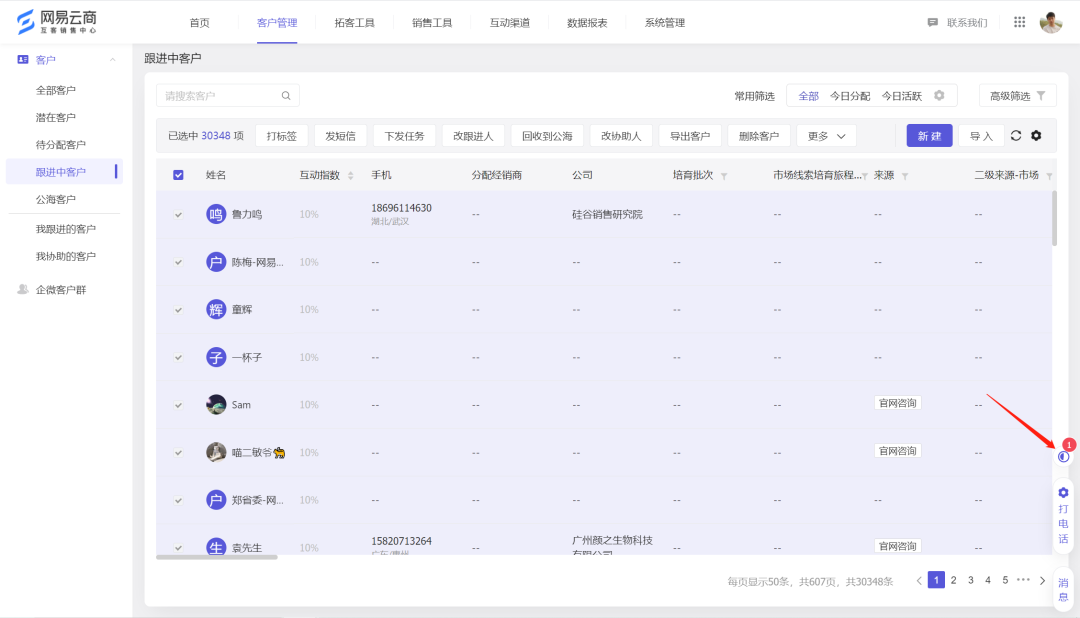Viewport: 1080px width, 618px height.
Task: Open the 更多 dropdown menu
Action: point(825,135)
